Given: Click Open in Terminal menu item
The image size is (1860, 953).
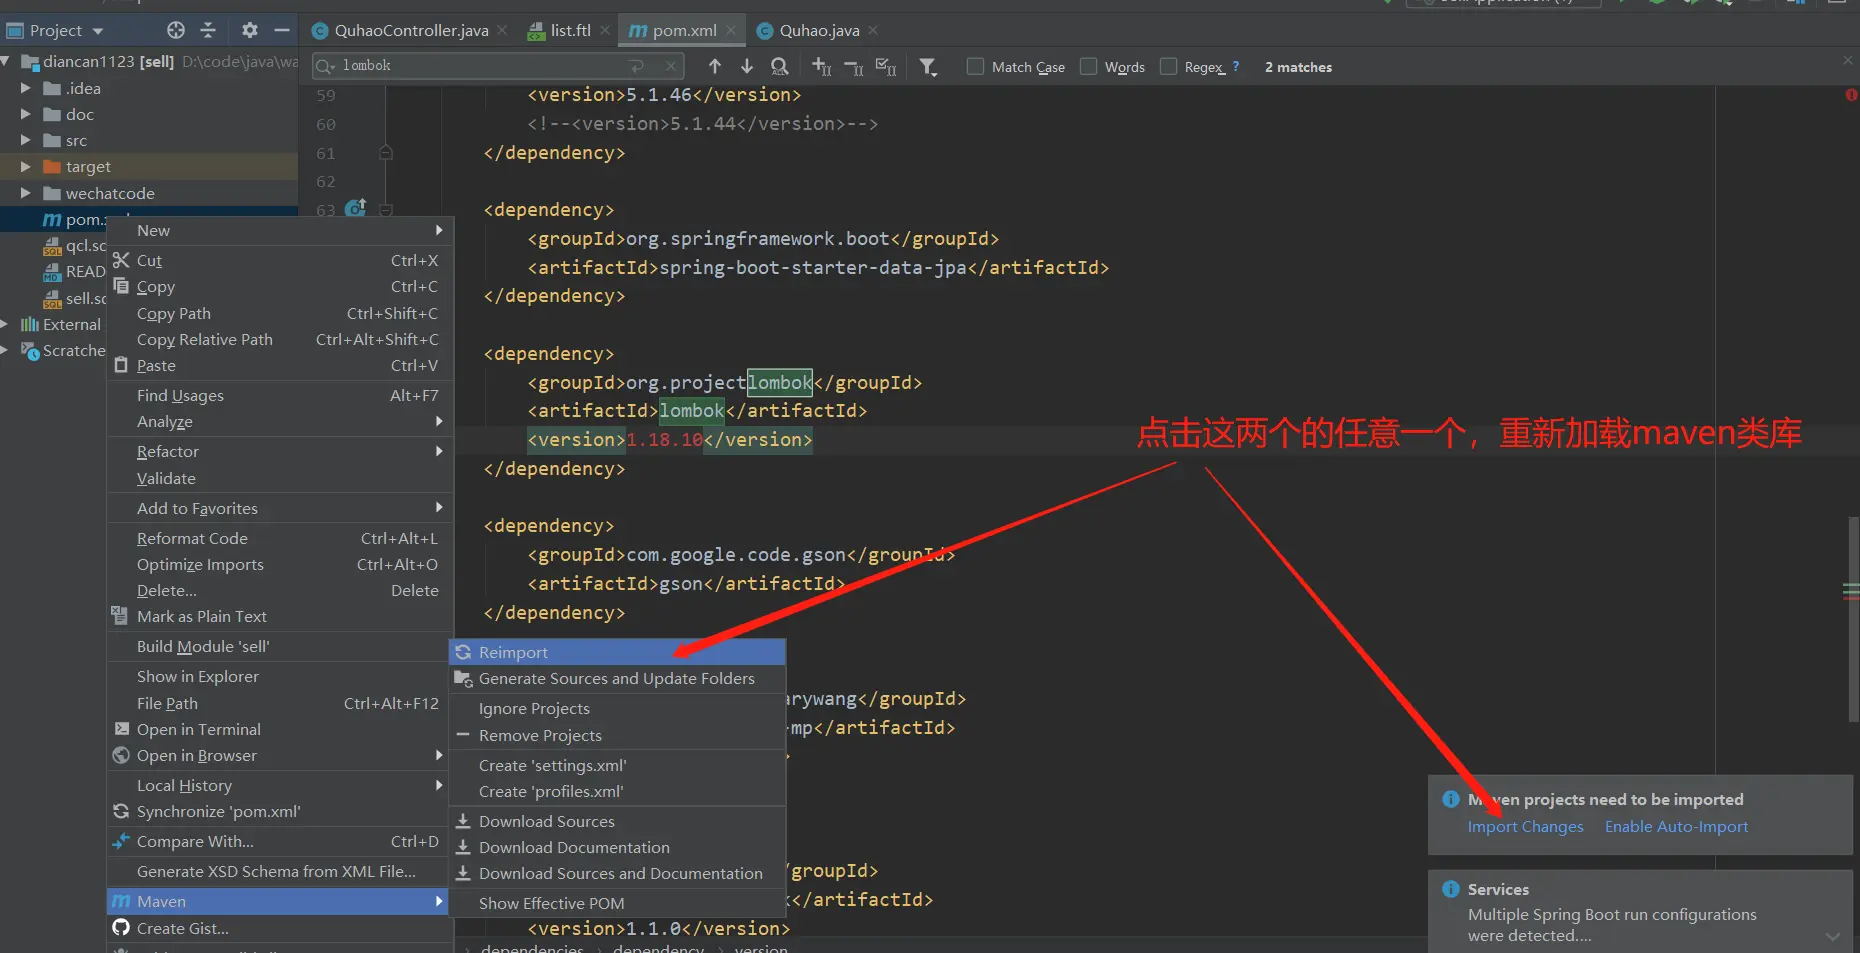Looking at the screenshot, I should [280, 729].
